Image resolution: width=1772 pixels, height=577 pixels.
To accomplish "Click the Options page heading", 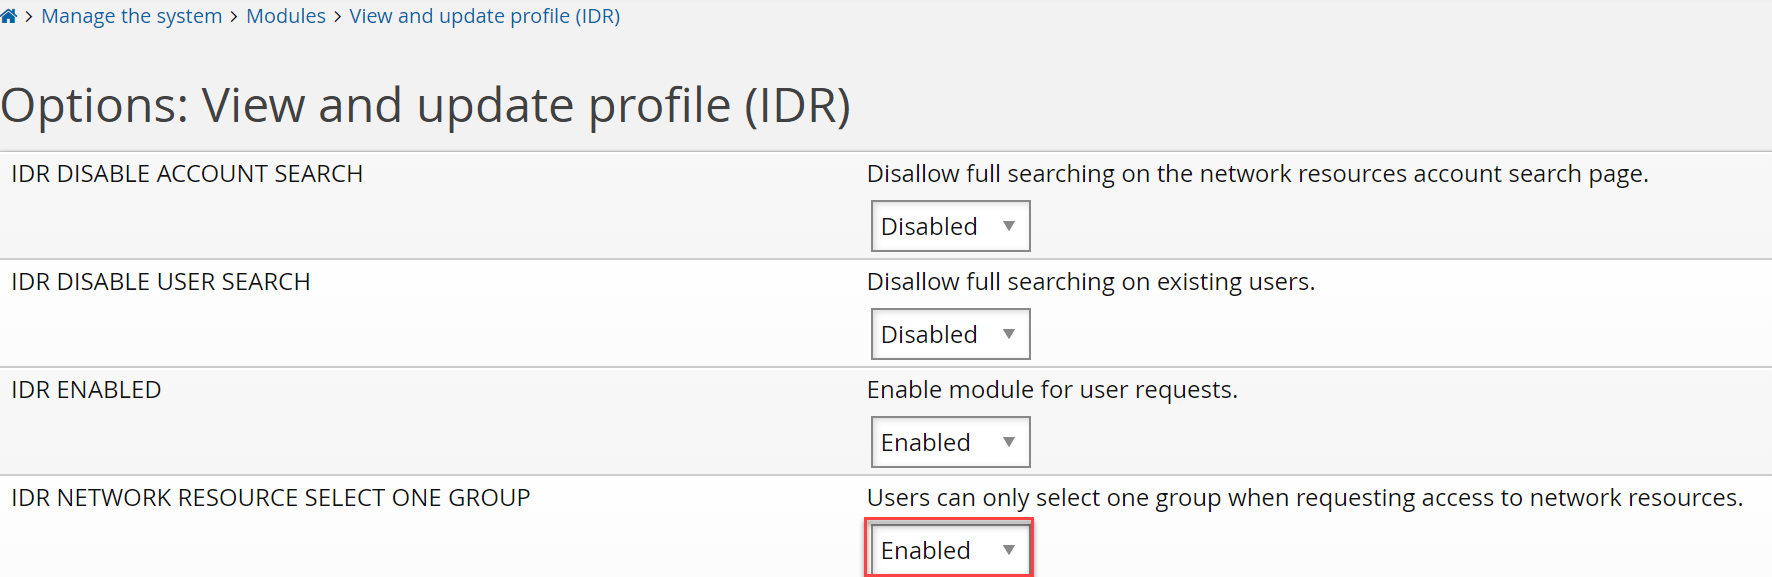I will pos(425,104).
